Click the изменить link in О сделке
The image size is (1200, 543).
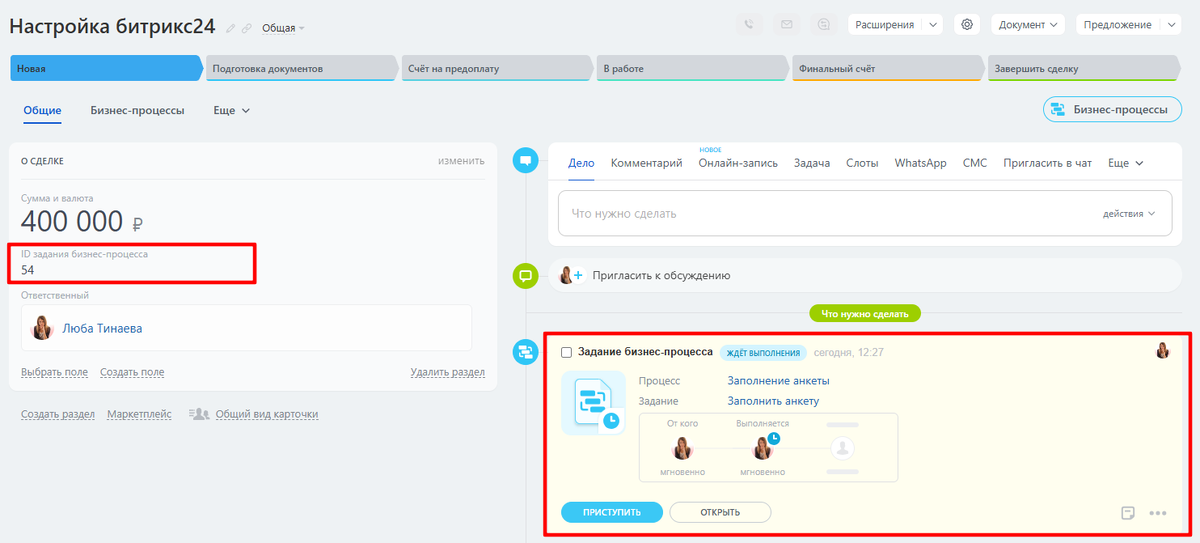pos(461,160)
